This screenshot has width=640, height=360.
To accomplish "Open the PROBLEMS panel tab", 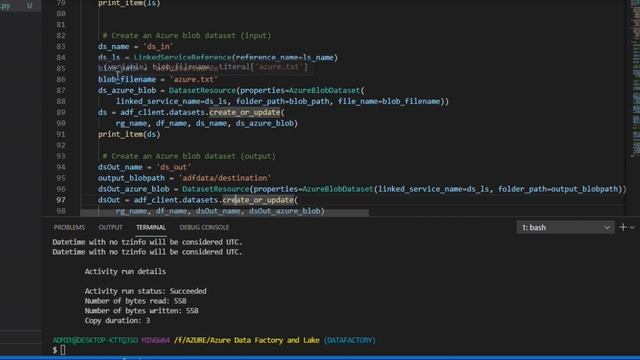I will 69,227.
